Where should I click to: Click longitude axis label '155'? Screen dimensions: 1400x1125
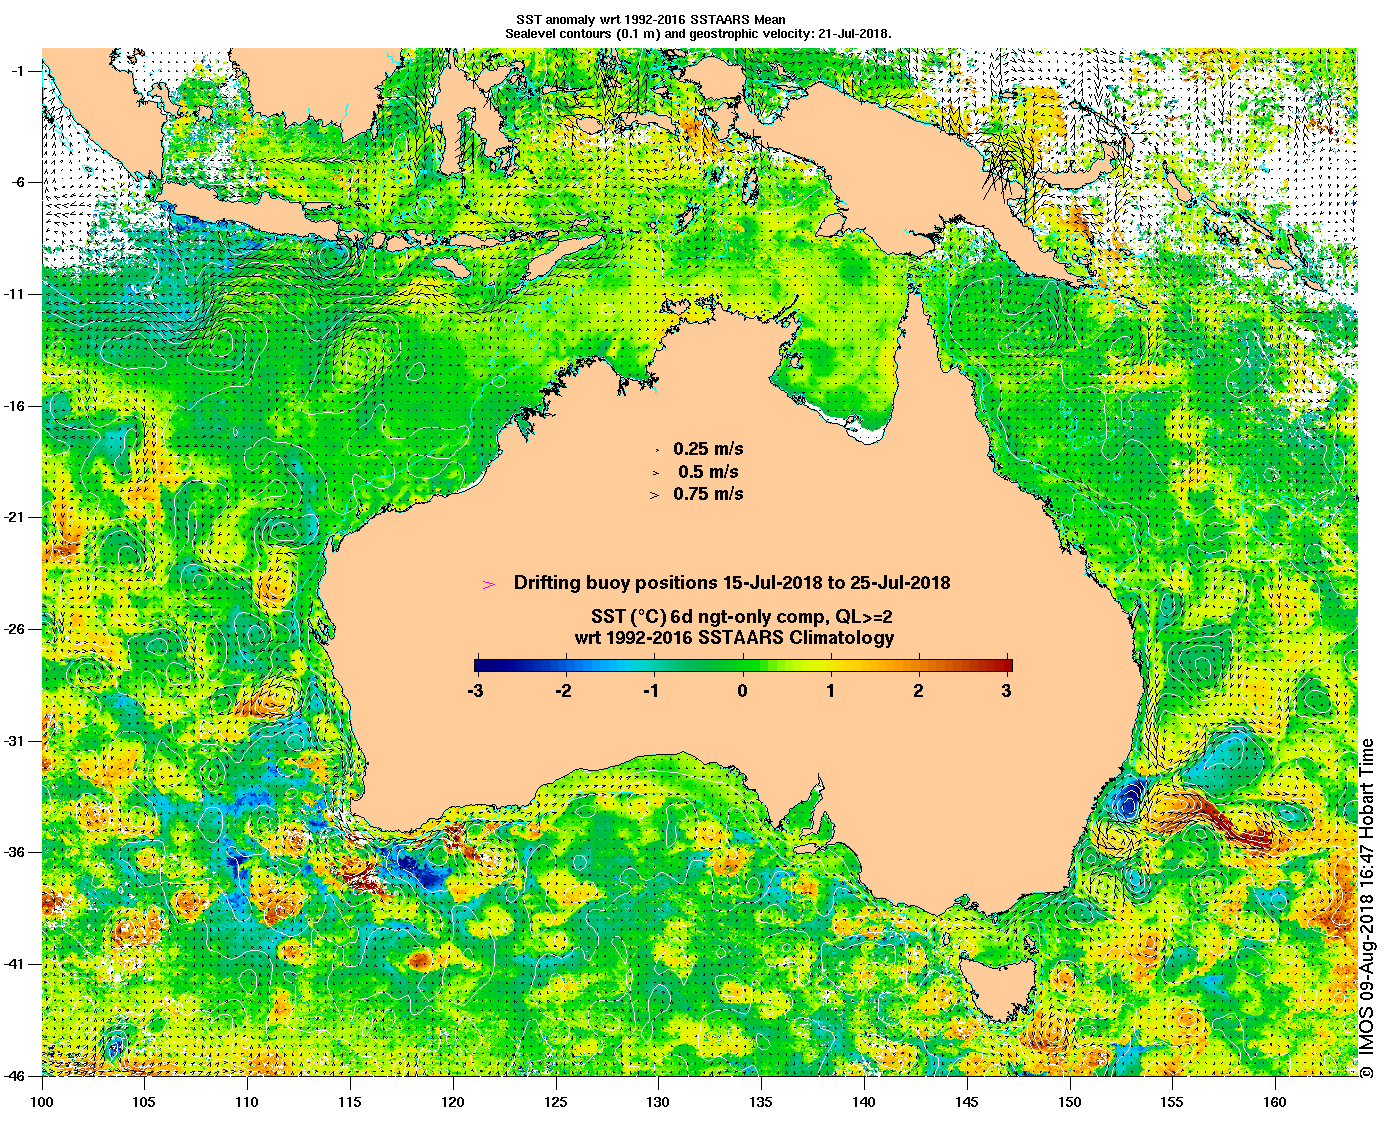(1172, 1102)
